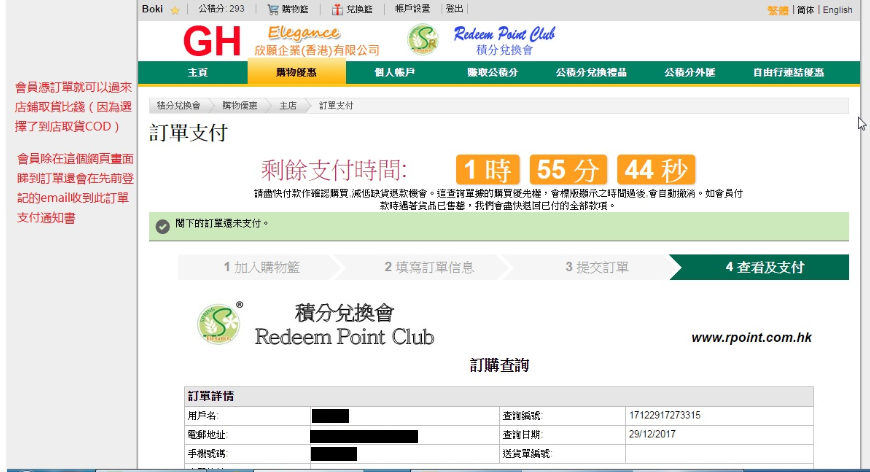870x472 pixels.
Task: Click the 查詢日期 label cell
Action: pyautogui.click(x=562, y=435)
